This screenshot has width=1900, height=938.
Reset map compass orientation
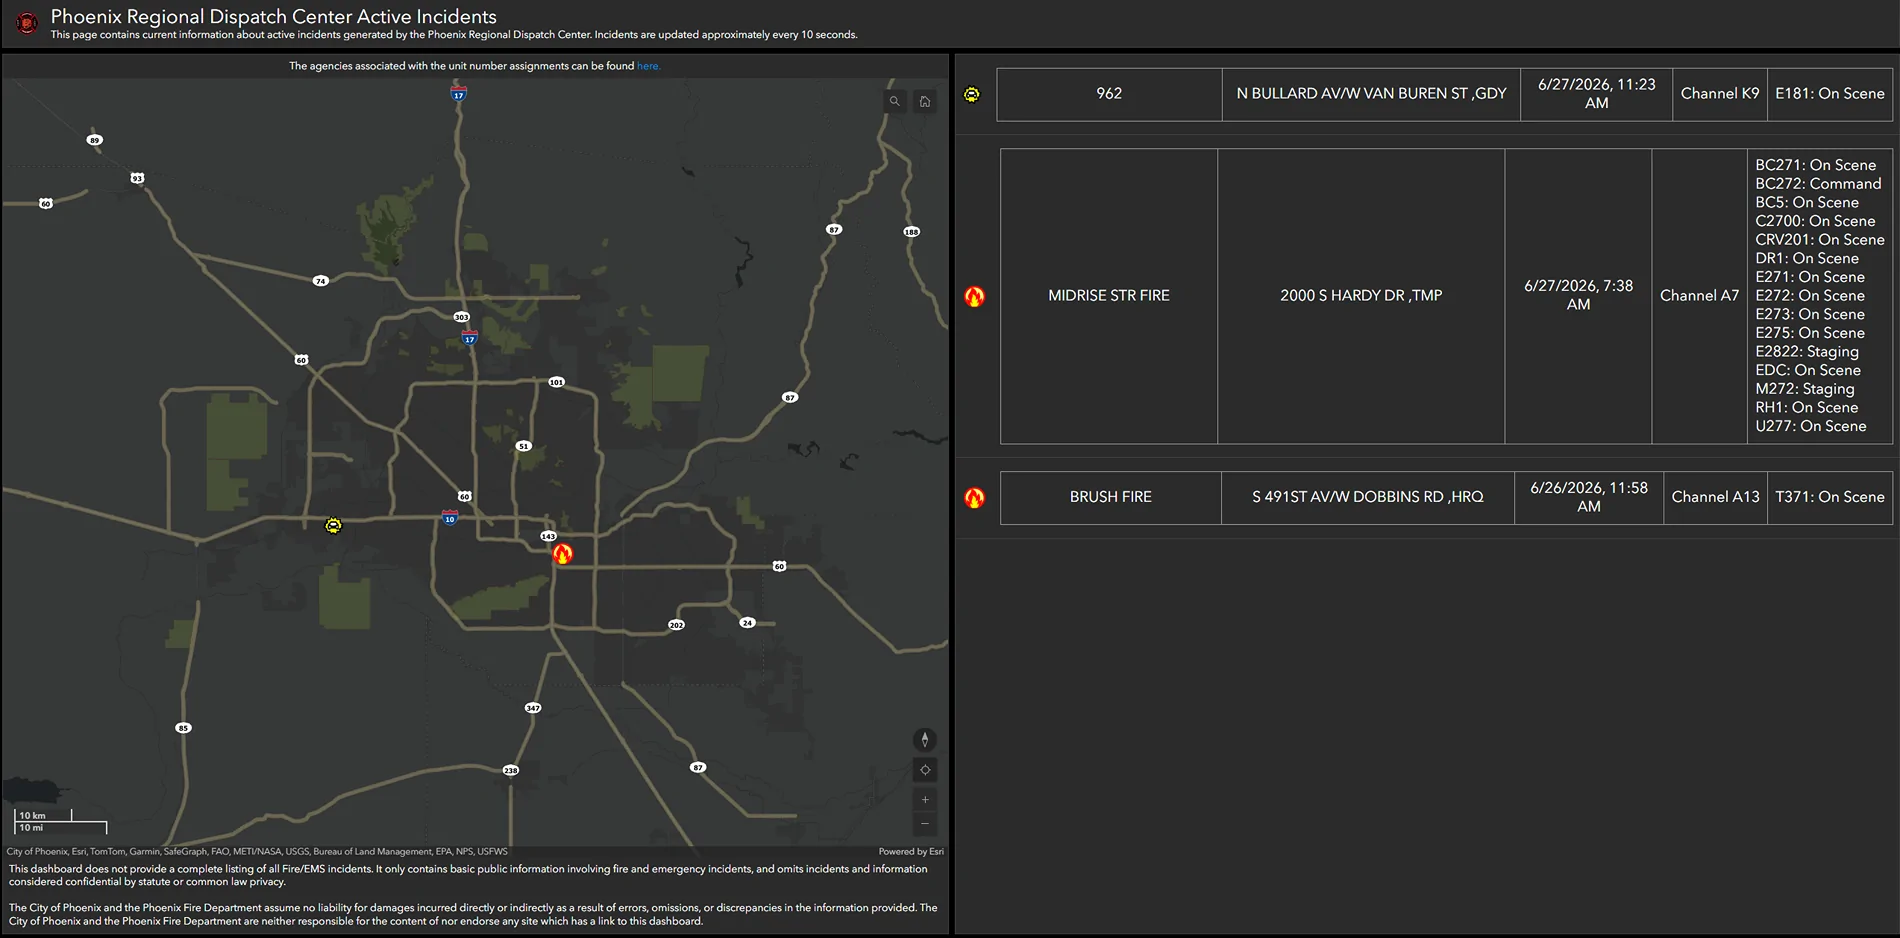[x=925, y=740]
